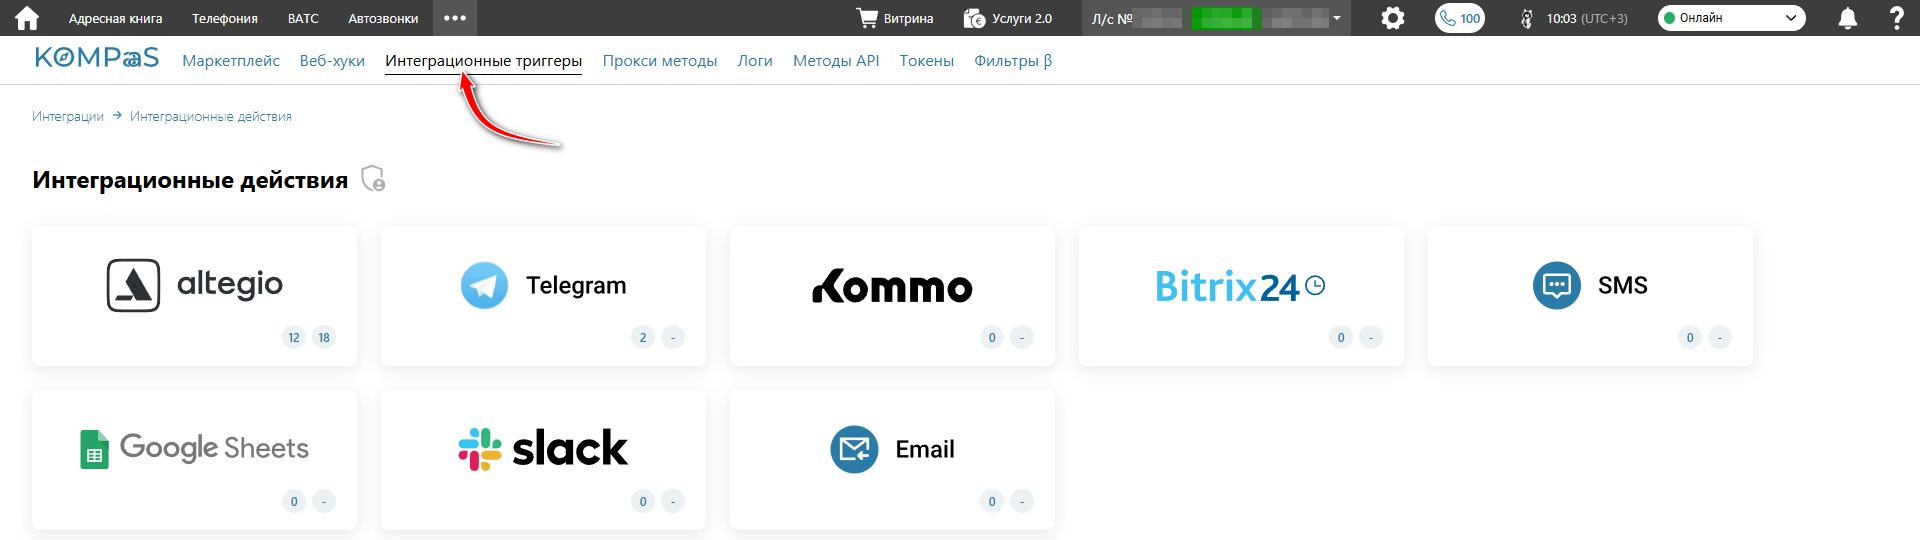Screen dimensions: 1920x540
Task: Open Телефония menu item
Action: pos(225,18)
